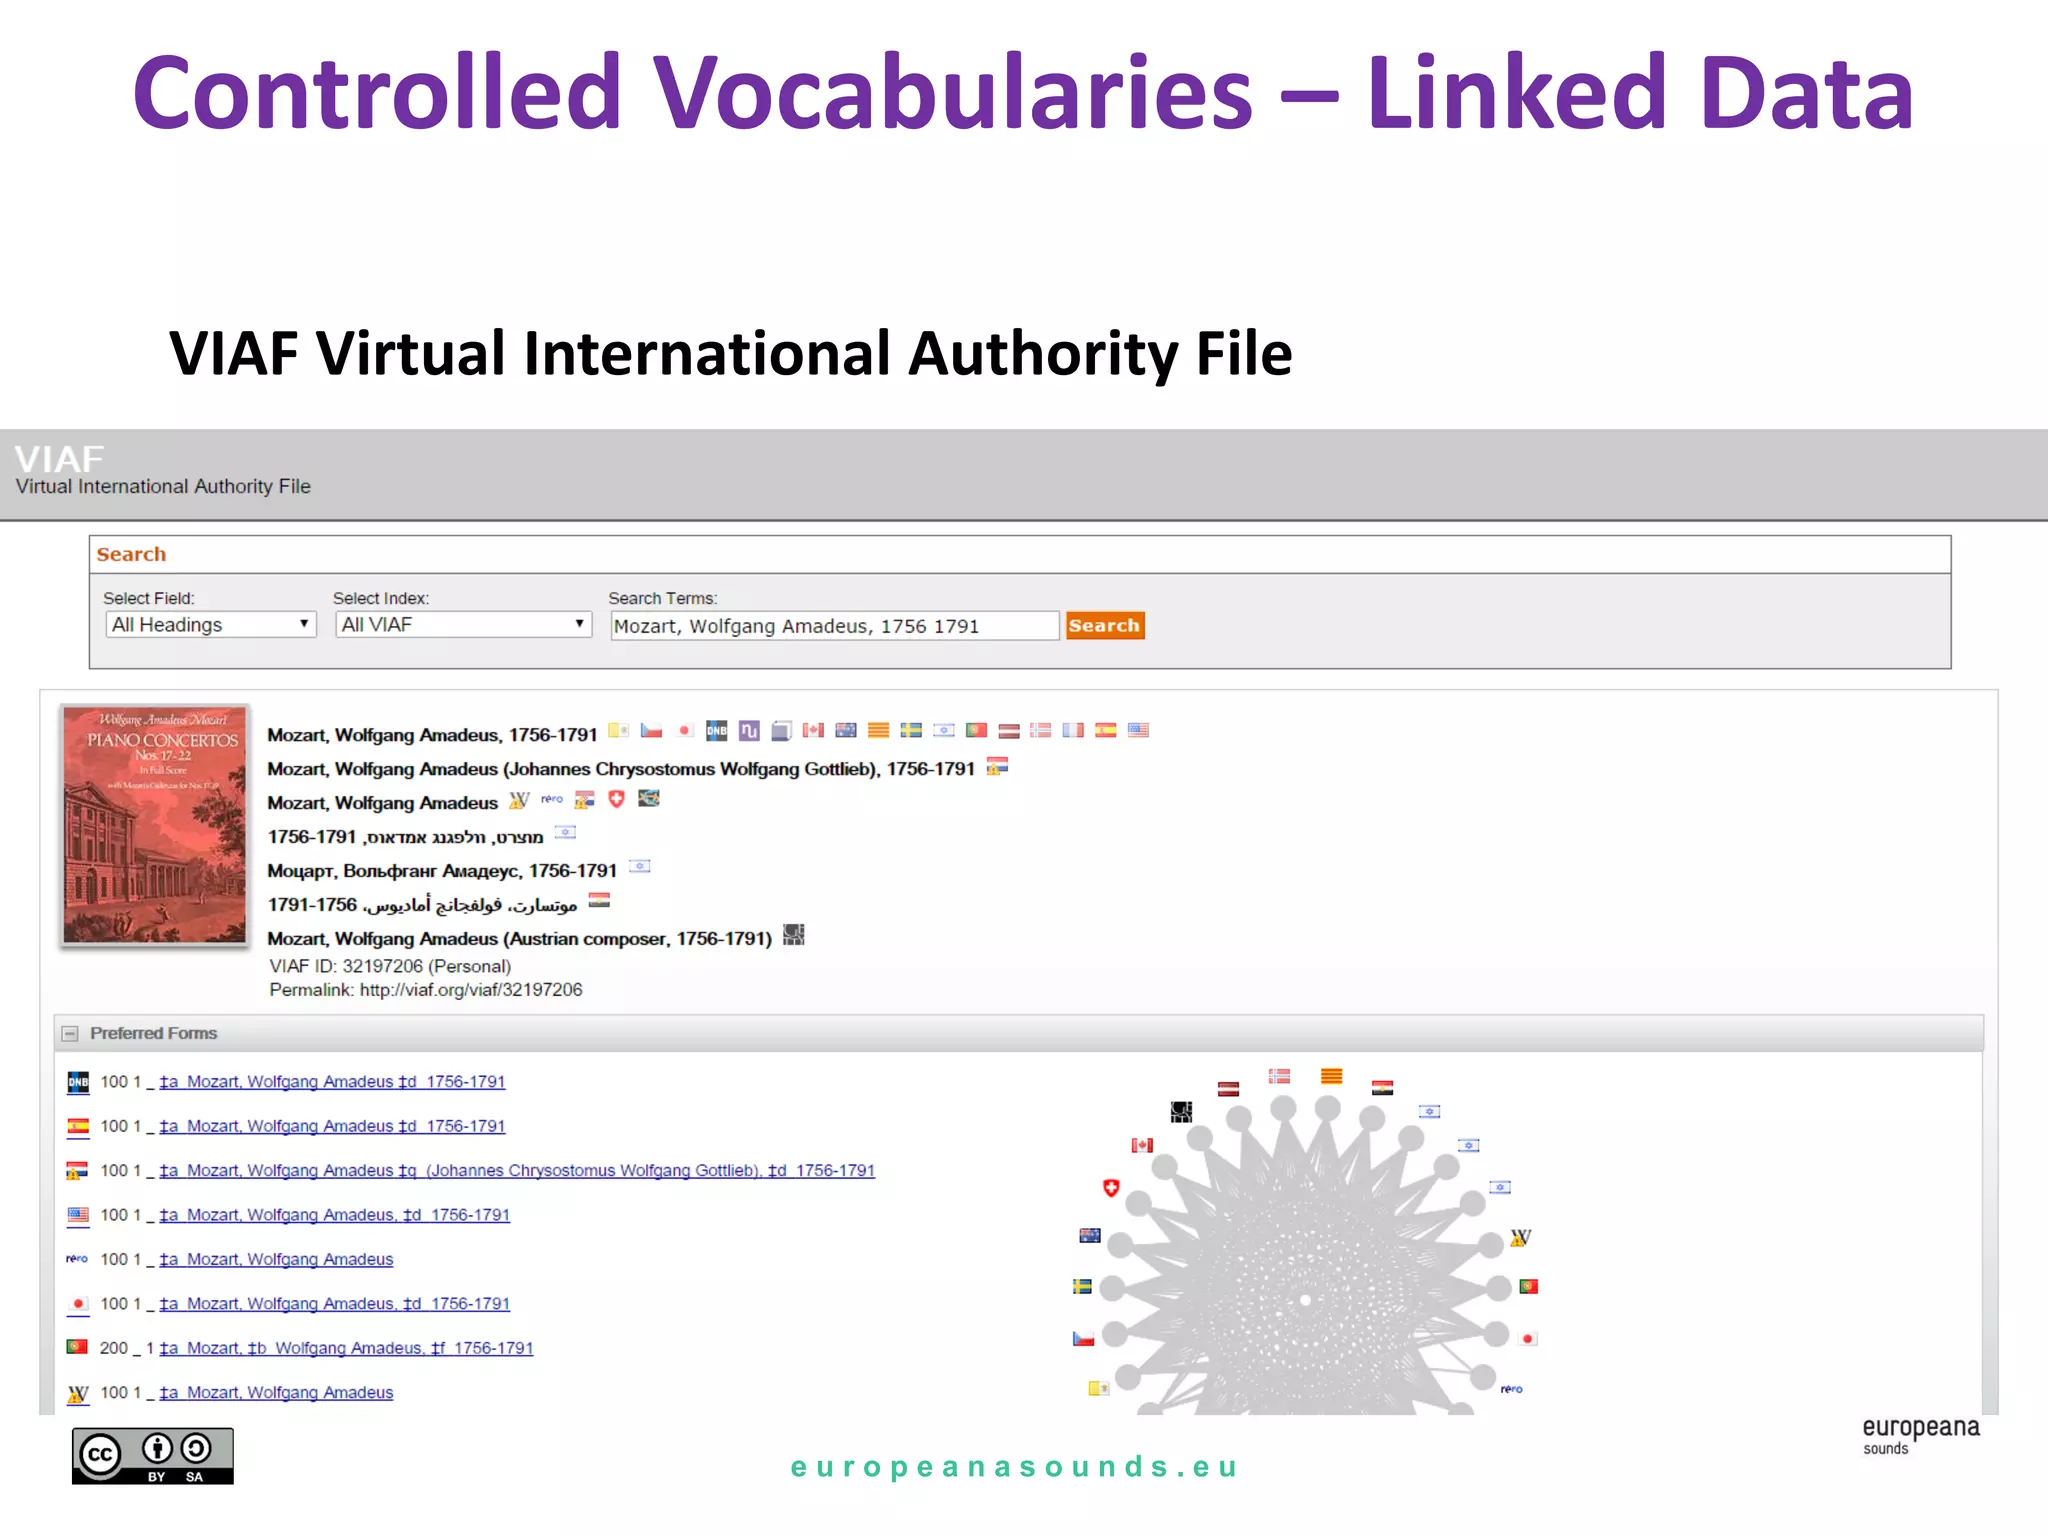Viewport: 2048px width, 1536px height.
Task: Click the Canadian flag in the Mozart heading row
Action: point(813,730)
